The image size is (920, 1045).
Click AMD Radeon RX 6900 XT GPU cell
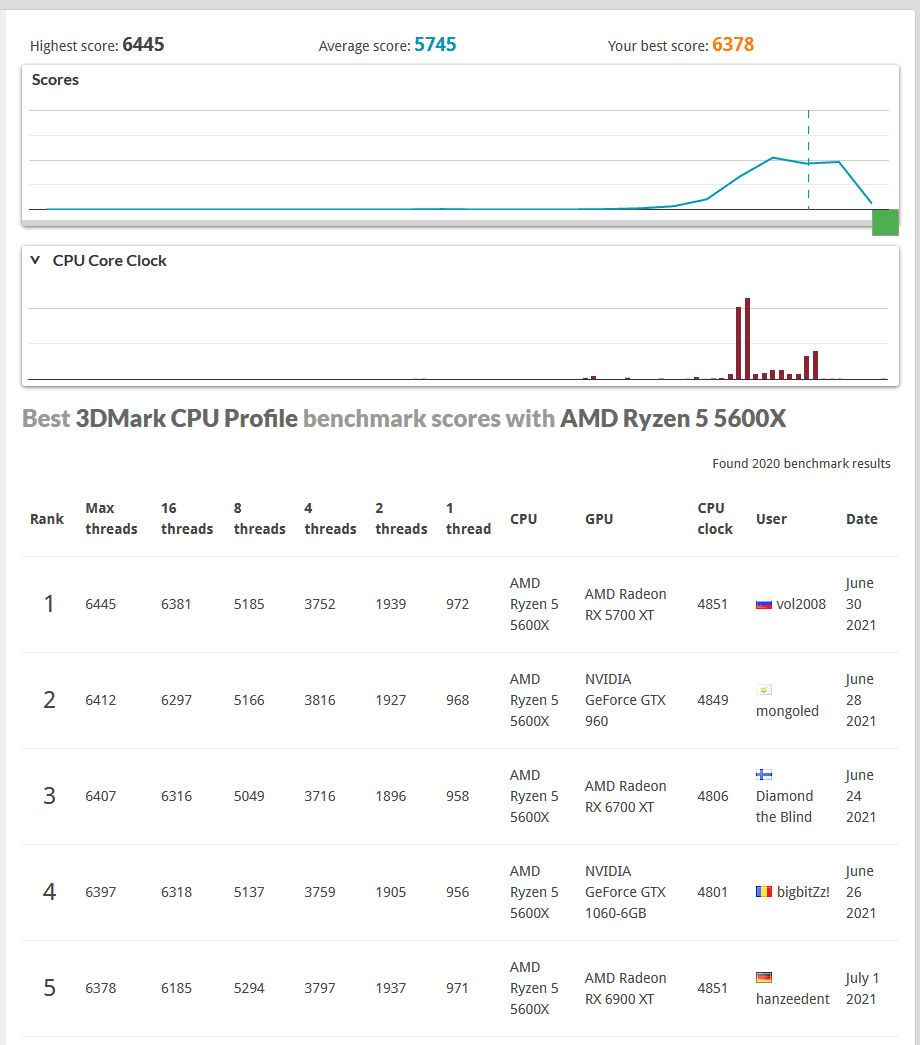(x=625, y=988)
